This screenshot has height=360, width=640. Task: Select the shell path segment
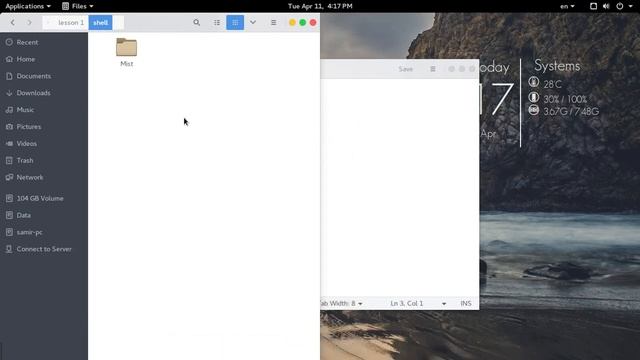point(100,22)
